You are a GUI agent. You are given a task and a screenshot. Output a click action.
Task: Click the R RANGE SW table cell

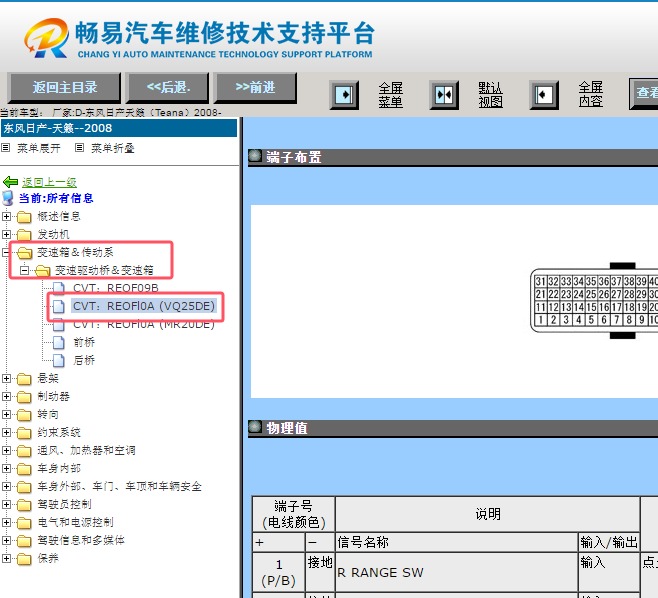(x=457, y=573)
